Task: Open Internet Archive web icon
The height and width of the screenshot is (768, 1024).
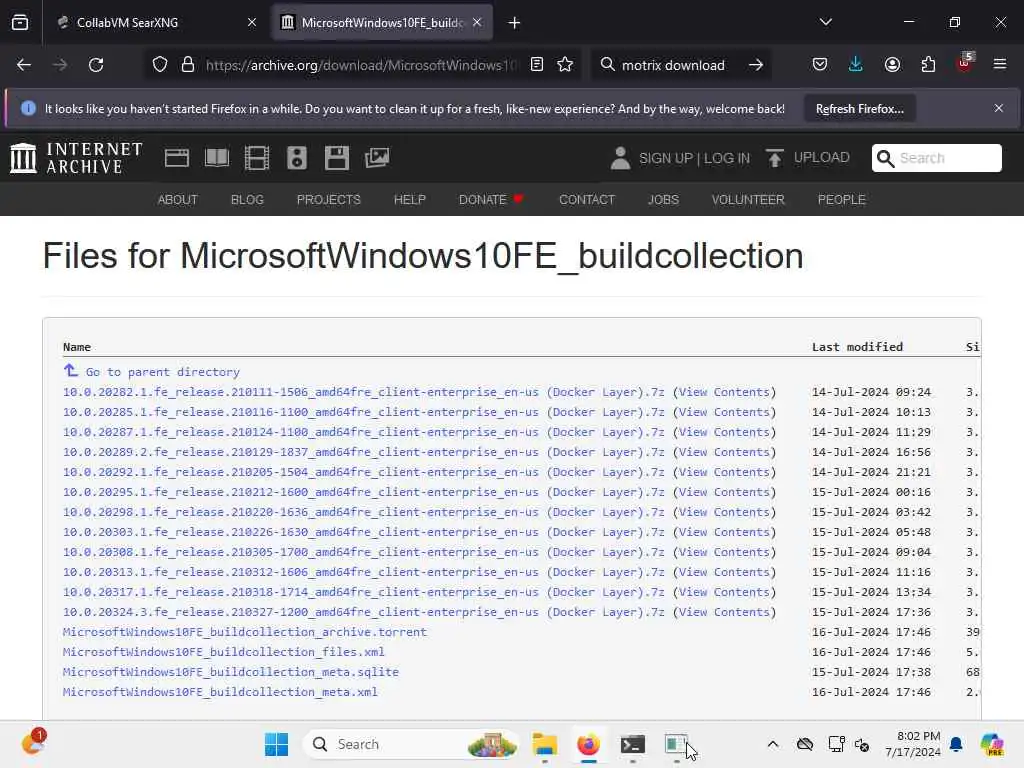Action: [x=176, y=157]
